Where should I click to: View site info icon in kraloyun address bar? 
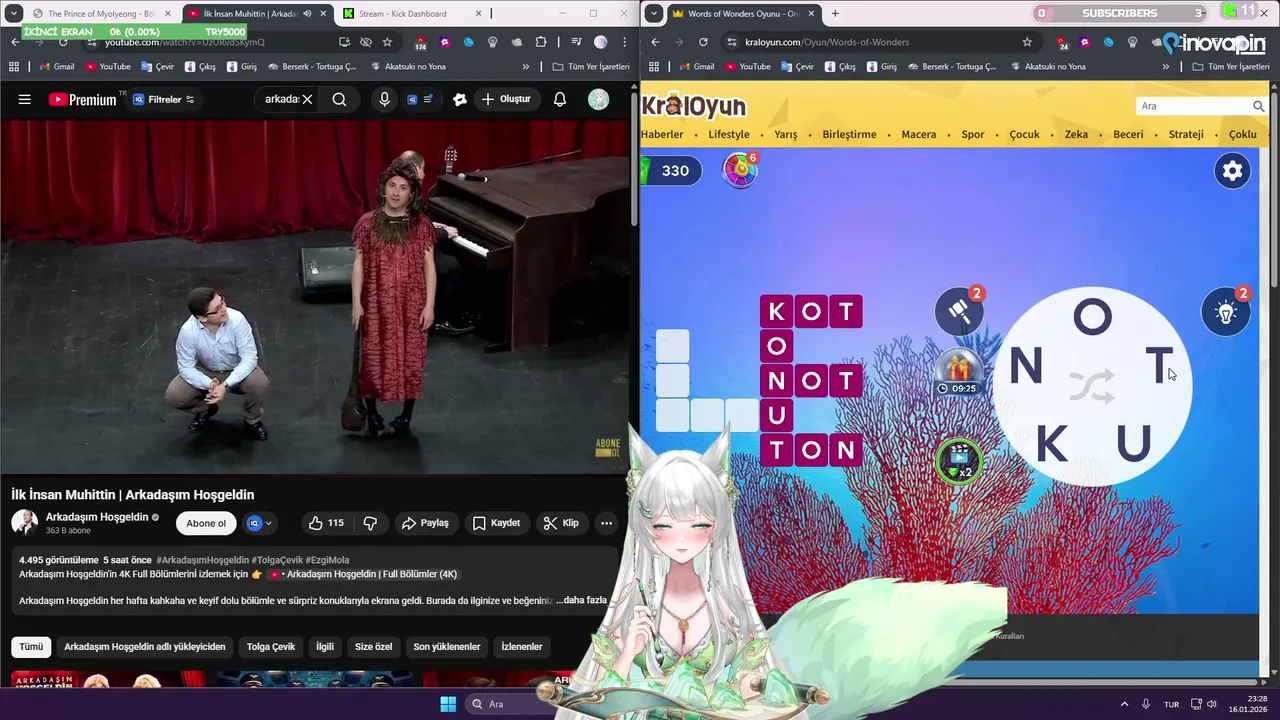coord(732,42)
